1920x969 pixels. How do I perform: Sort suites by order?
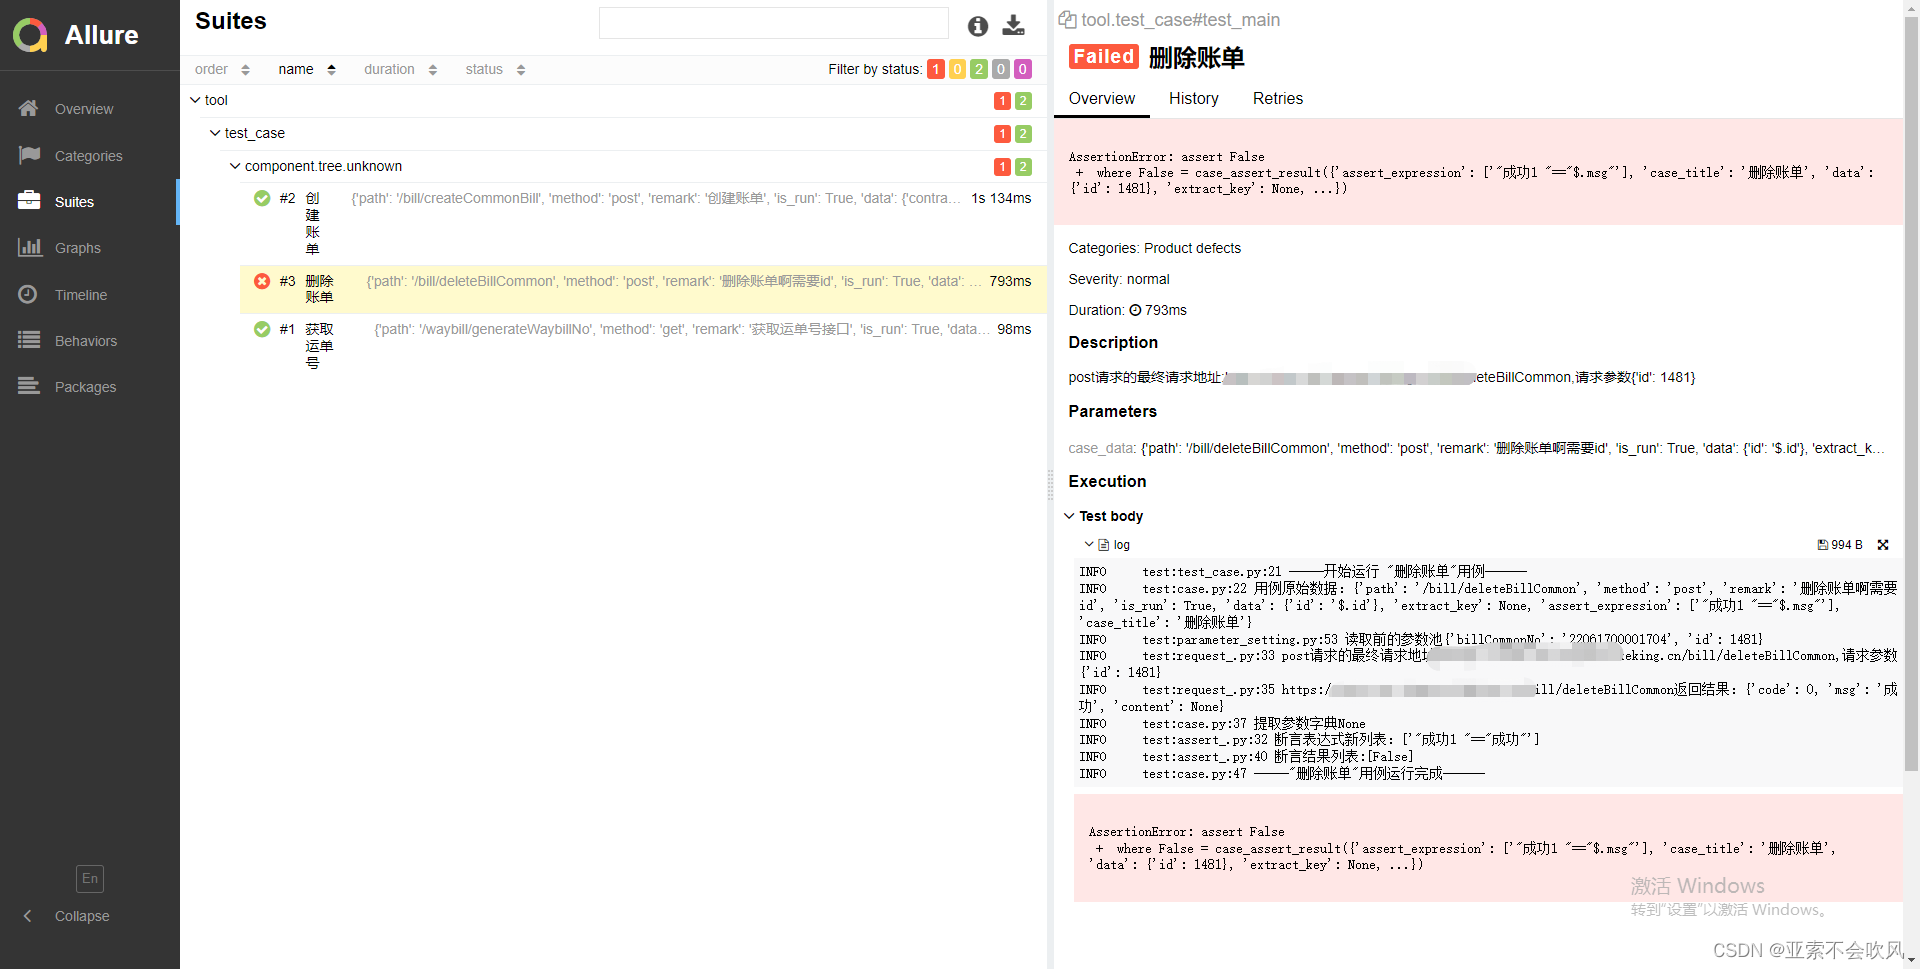pos(222,69)
